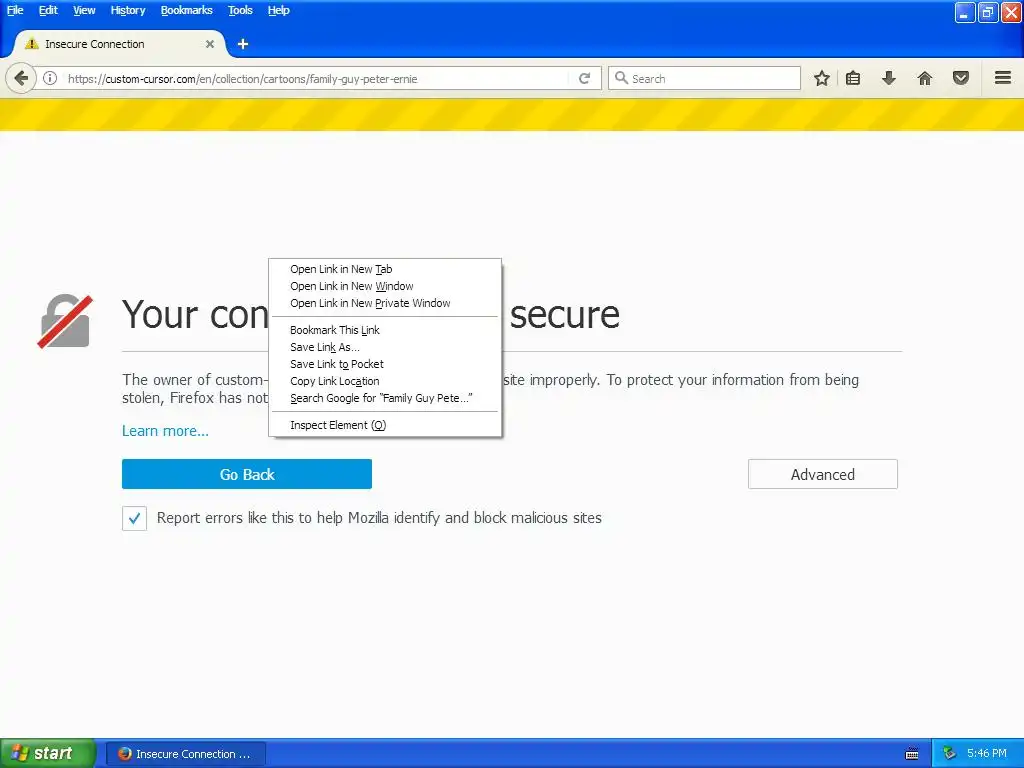Open the File menu
Viewport: 1024px width, 768px height.
[15, 10]
